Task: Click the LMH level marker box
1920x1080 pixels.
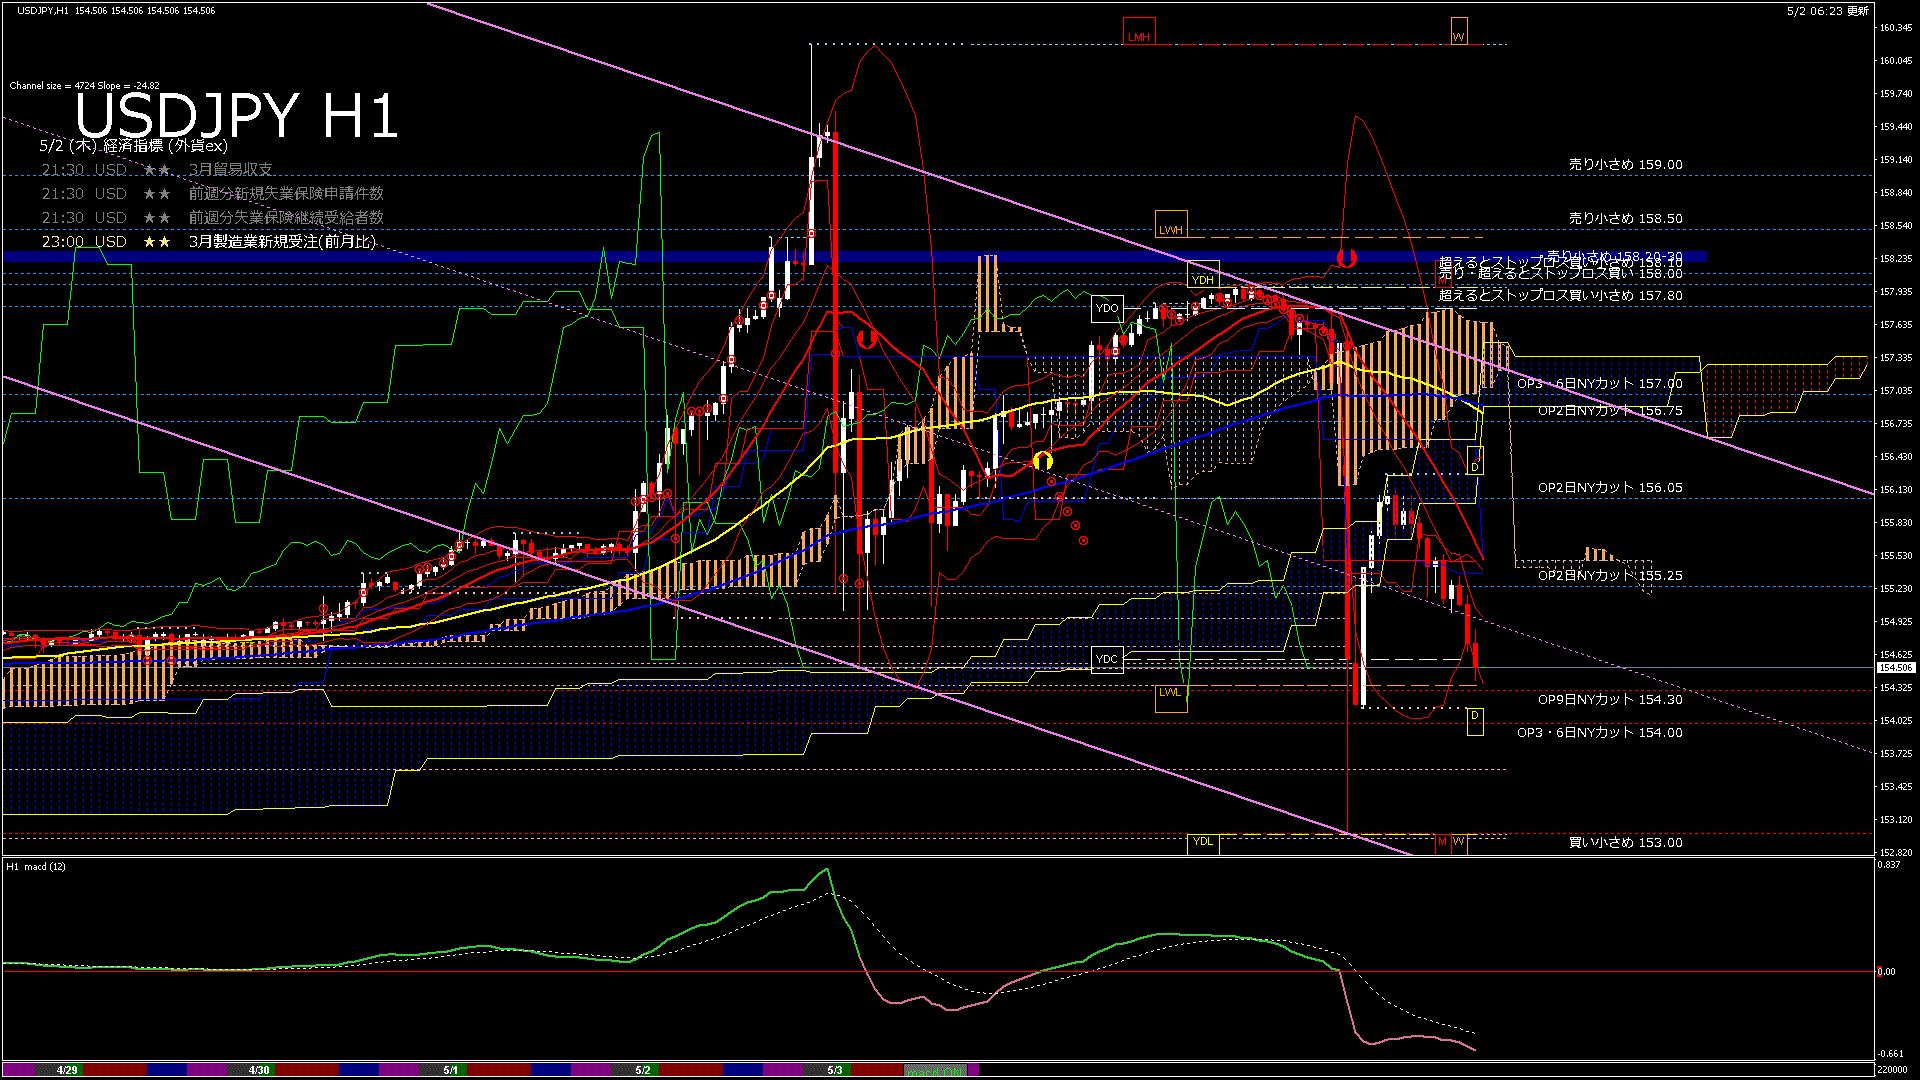Action: 1139,31
